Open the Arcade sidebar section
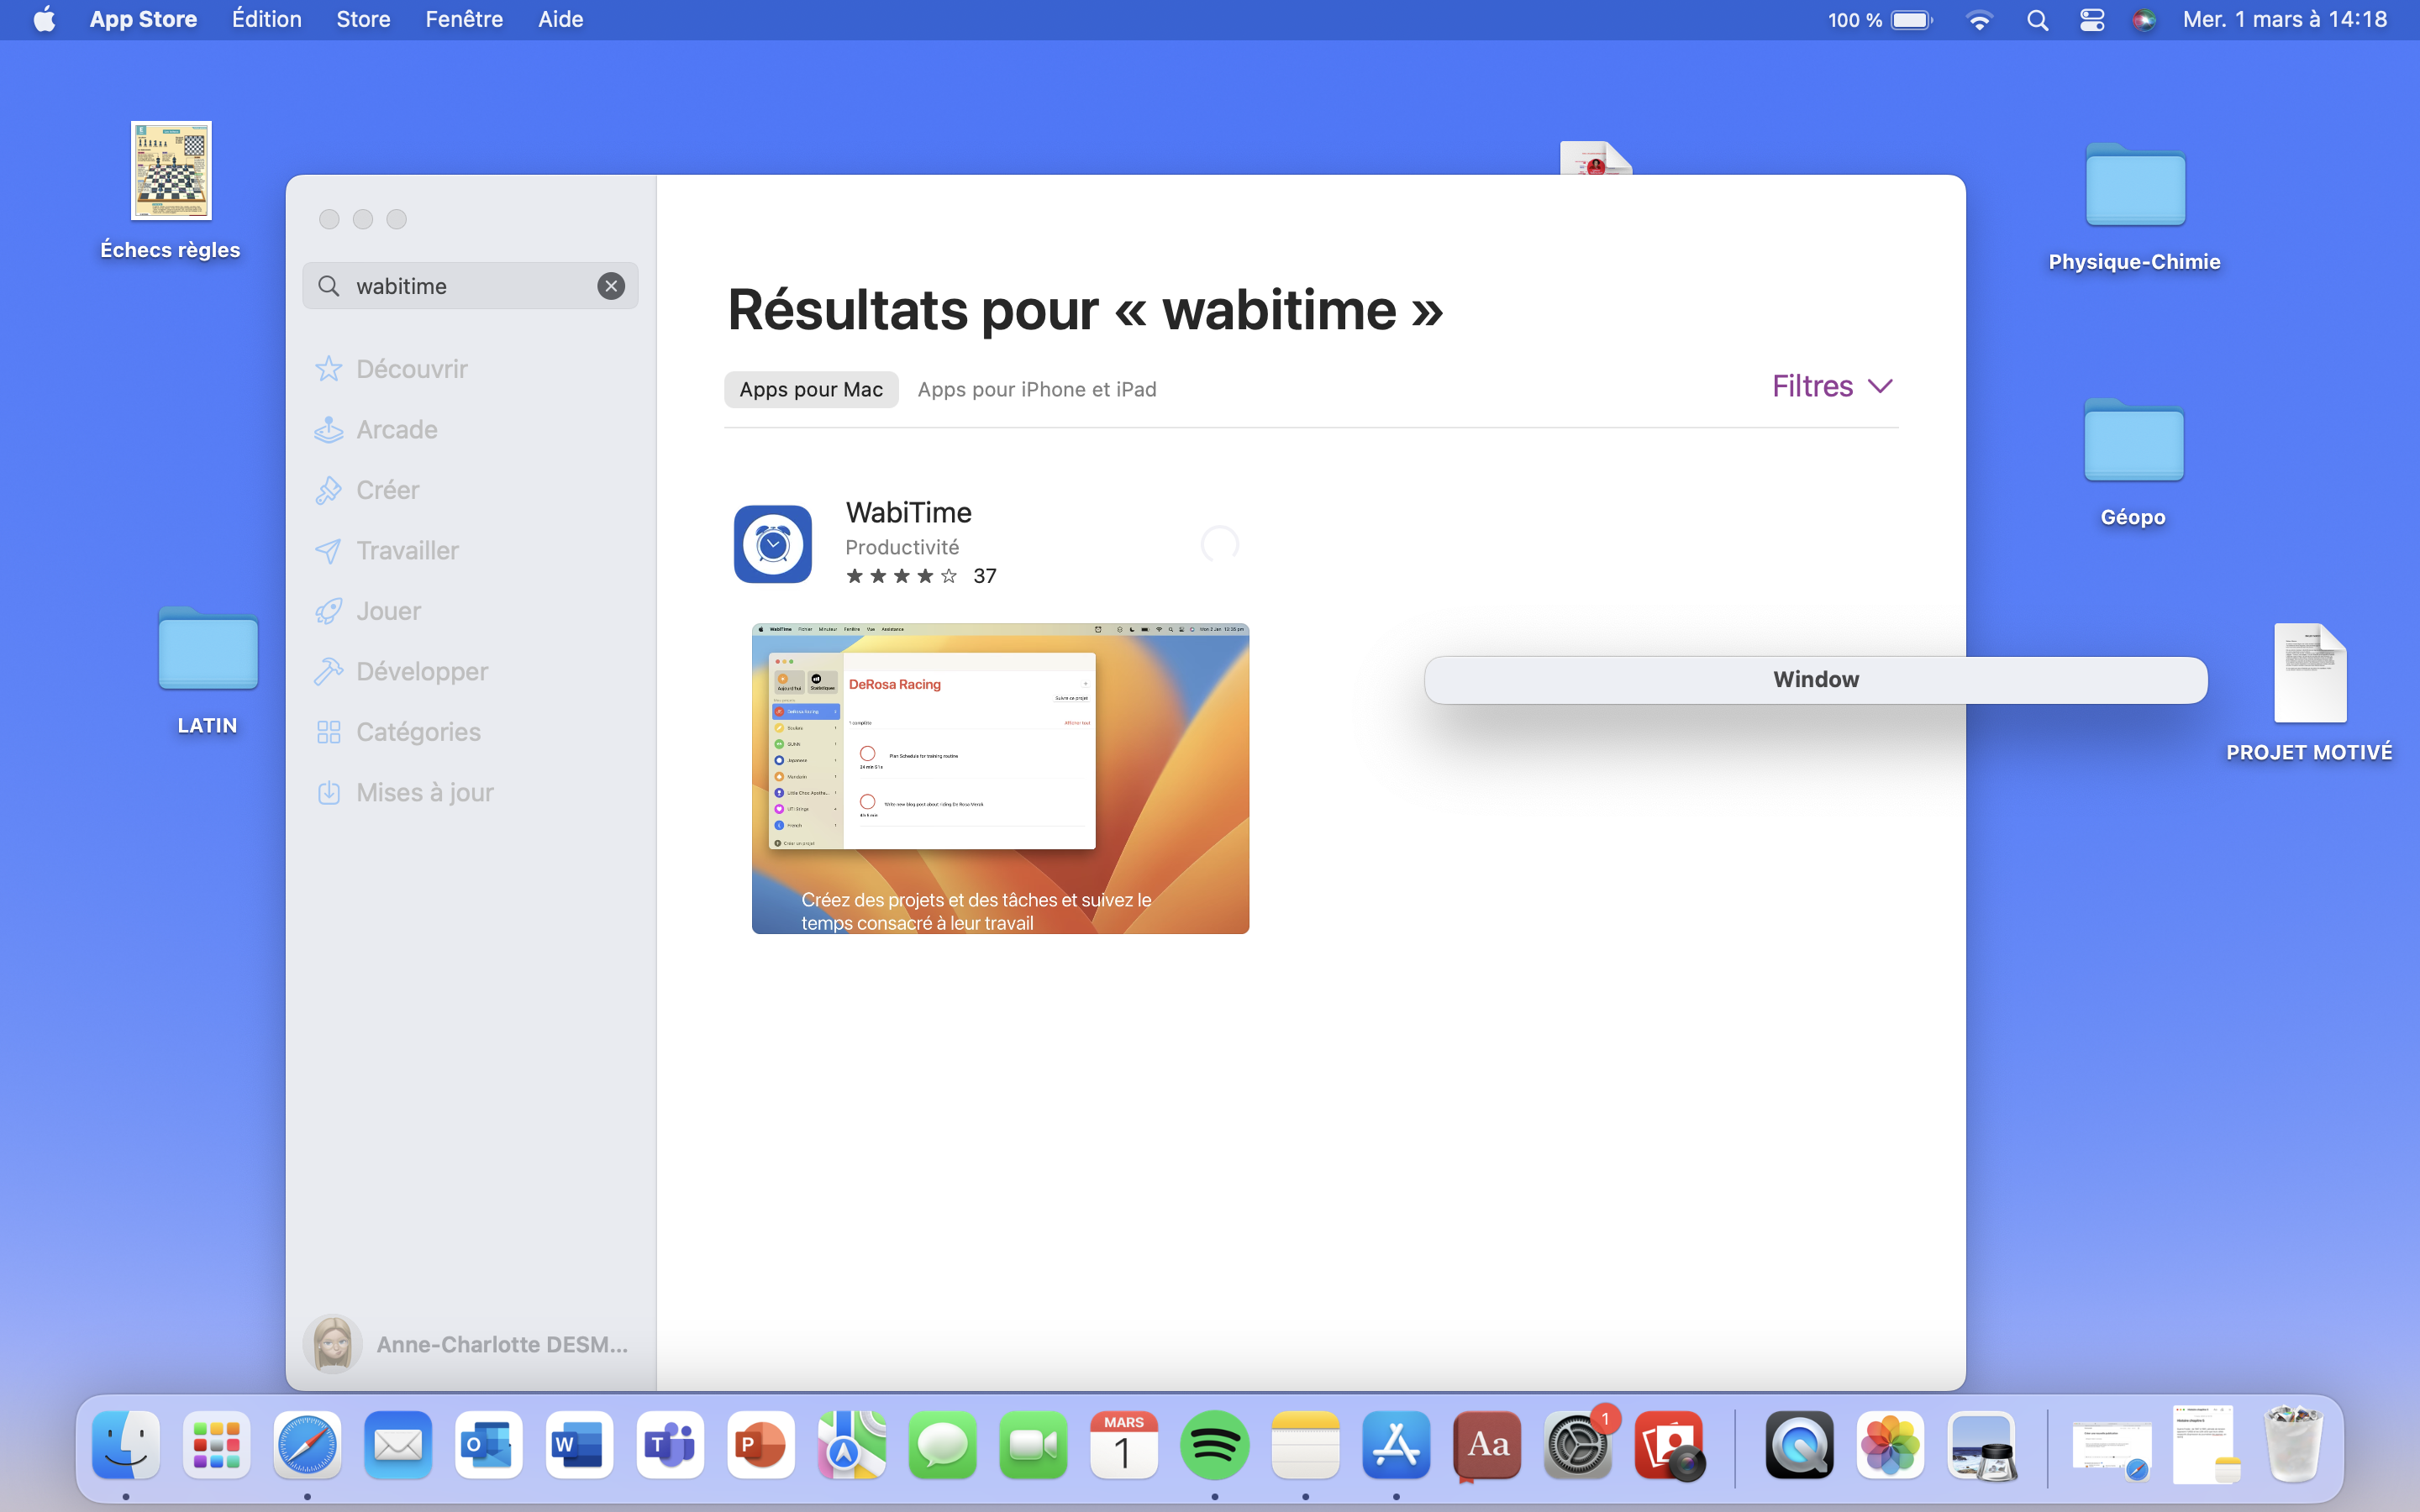2420x1512 pixels. click(x=396, y=430)
